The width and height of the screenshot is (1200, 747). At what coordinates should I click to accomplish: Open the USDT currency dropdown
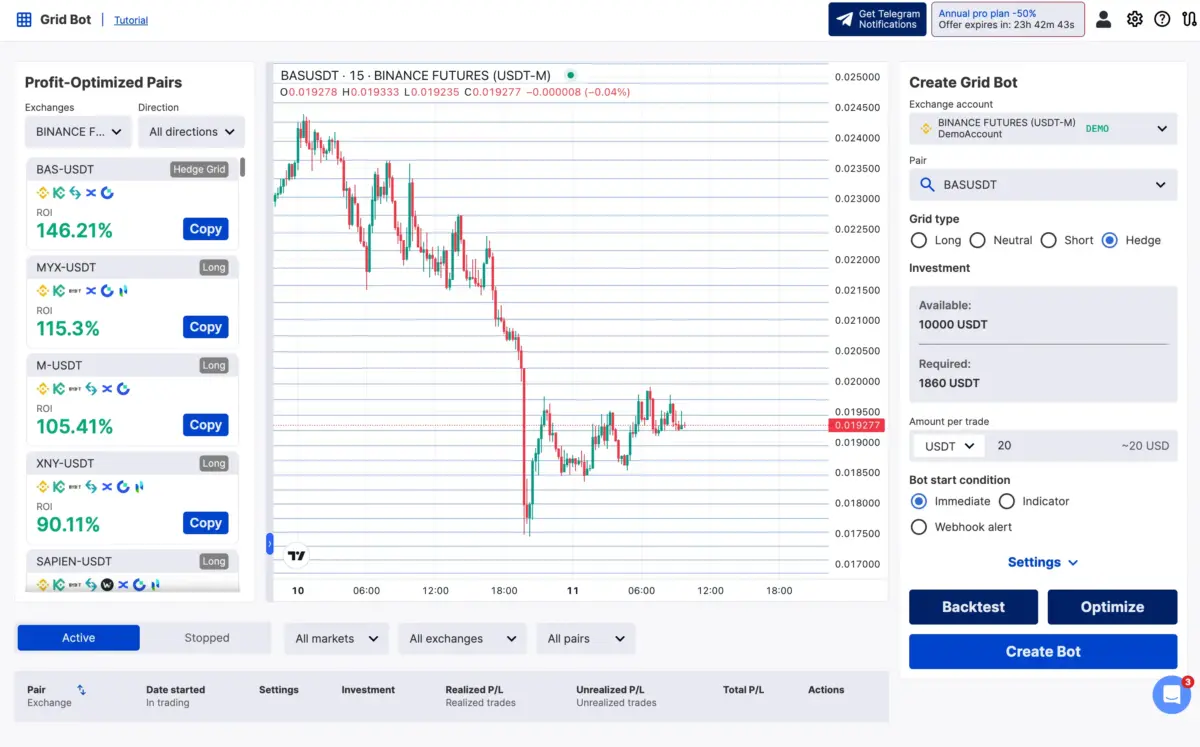point(949,446)
